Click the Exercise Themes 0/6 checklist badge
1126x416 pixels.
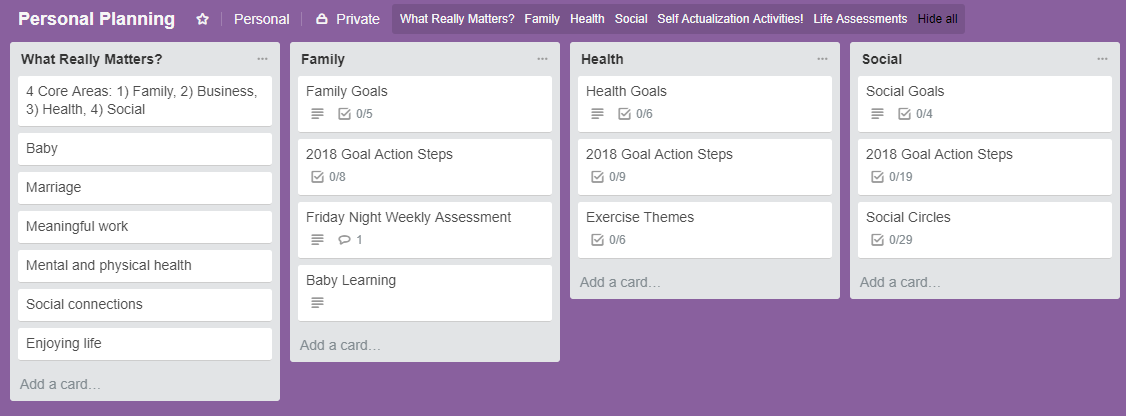point(635,240)
